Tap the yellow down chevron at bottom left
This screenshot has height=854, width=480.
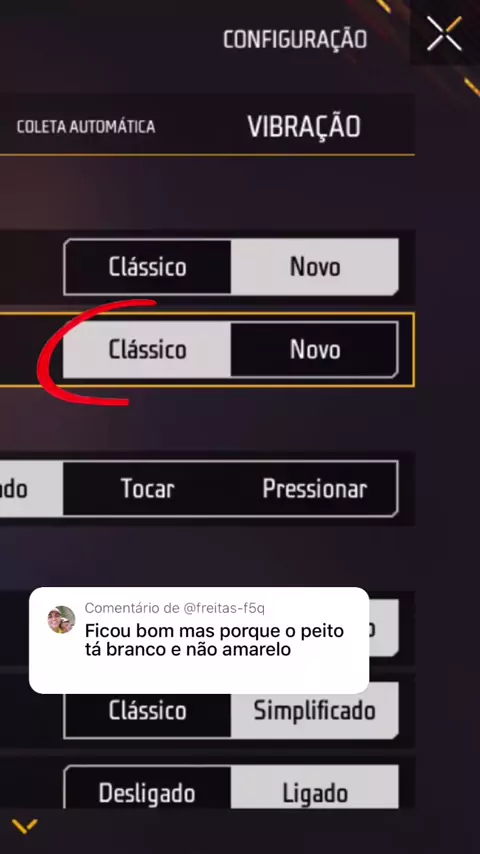25,826
